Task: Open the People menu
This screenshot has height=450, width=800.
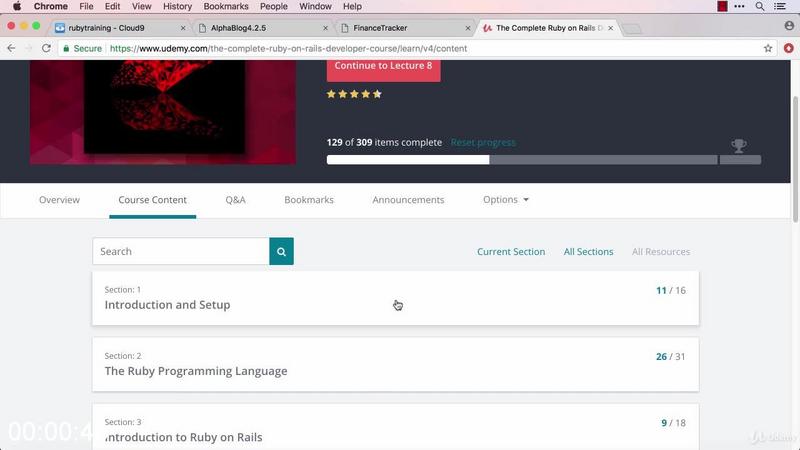Action: (273, 6)
